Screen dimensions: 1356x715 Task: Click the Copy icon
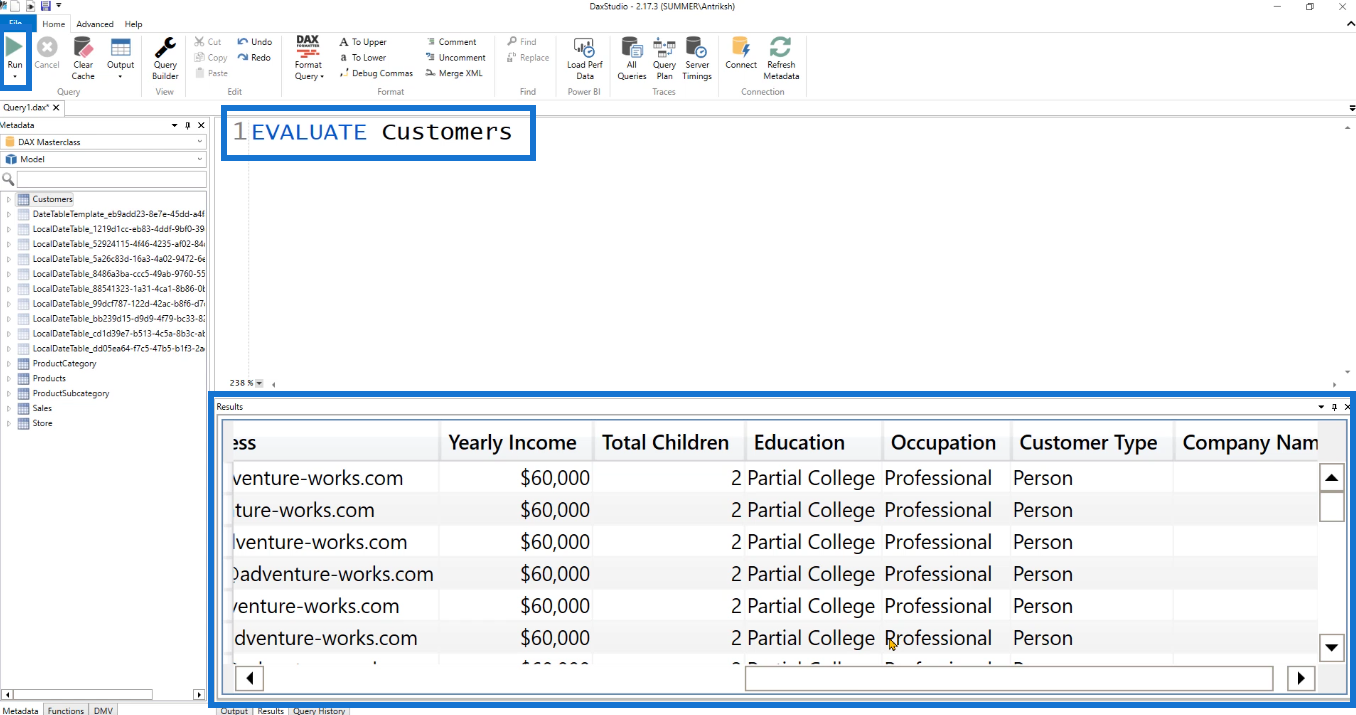(211, 58)
